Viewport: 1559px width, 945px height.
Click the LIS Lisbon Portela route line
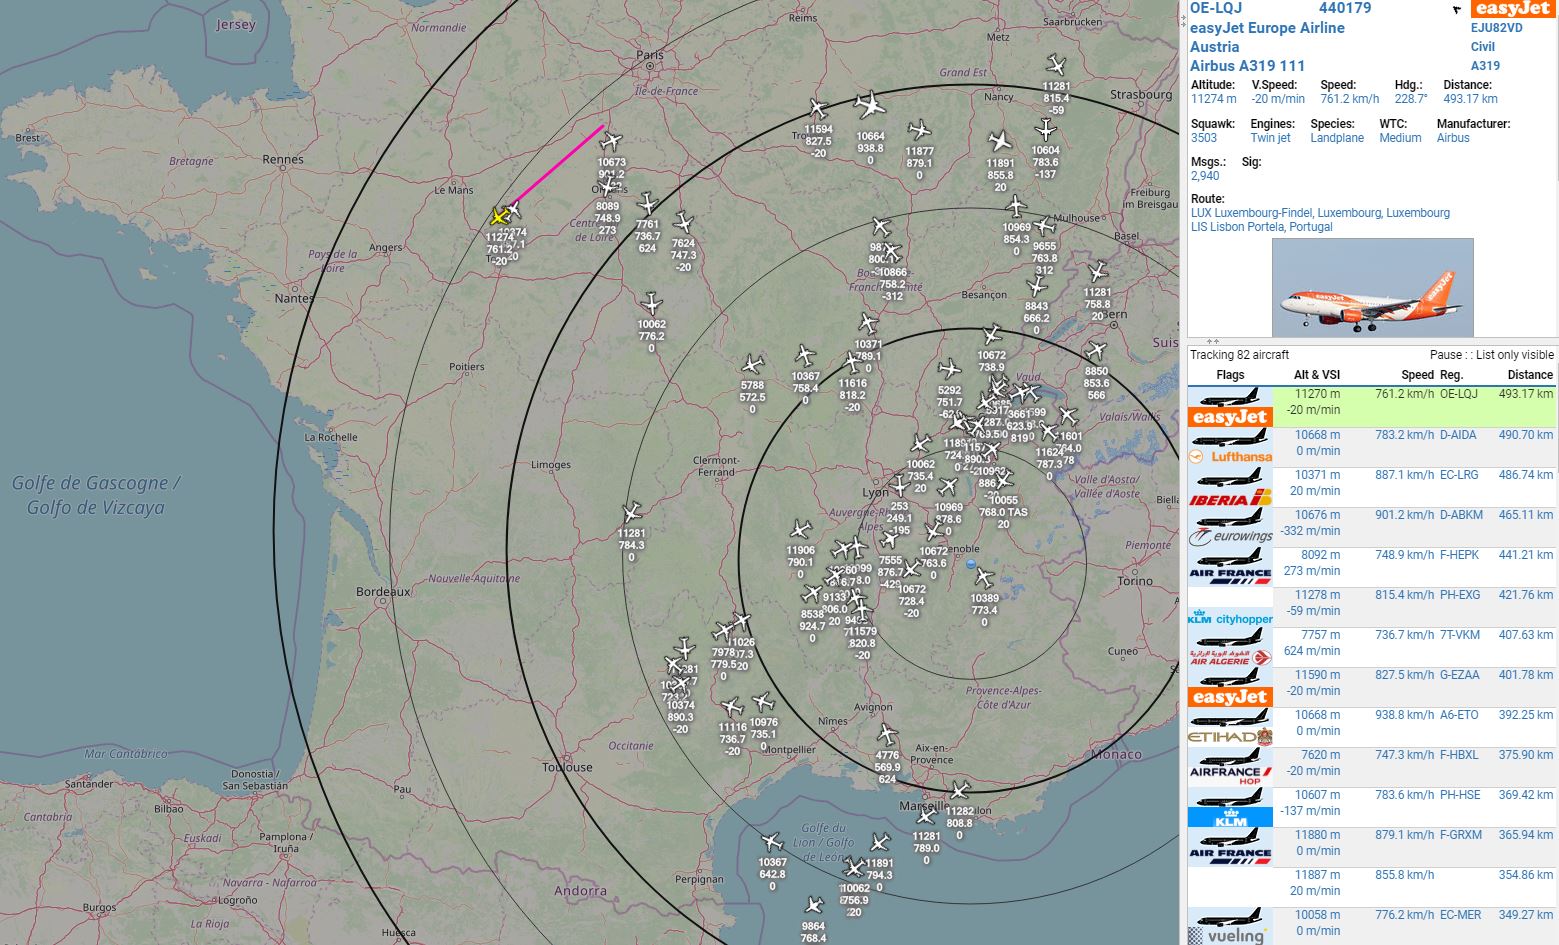coord(1261,227)
